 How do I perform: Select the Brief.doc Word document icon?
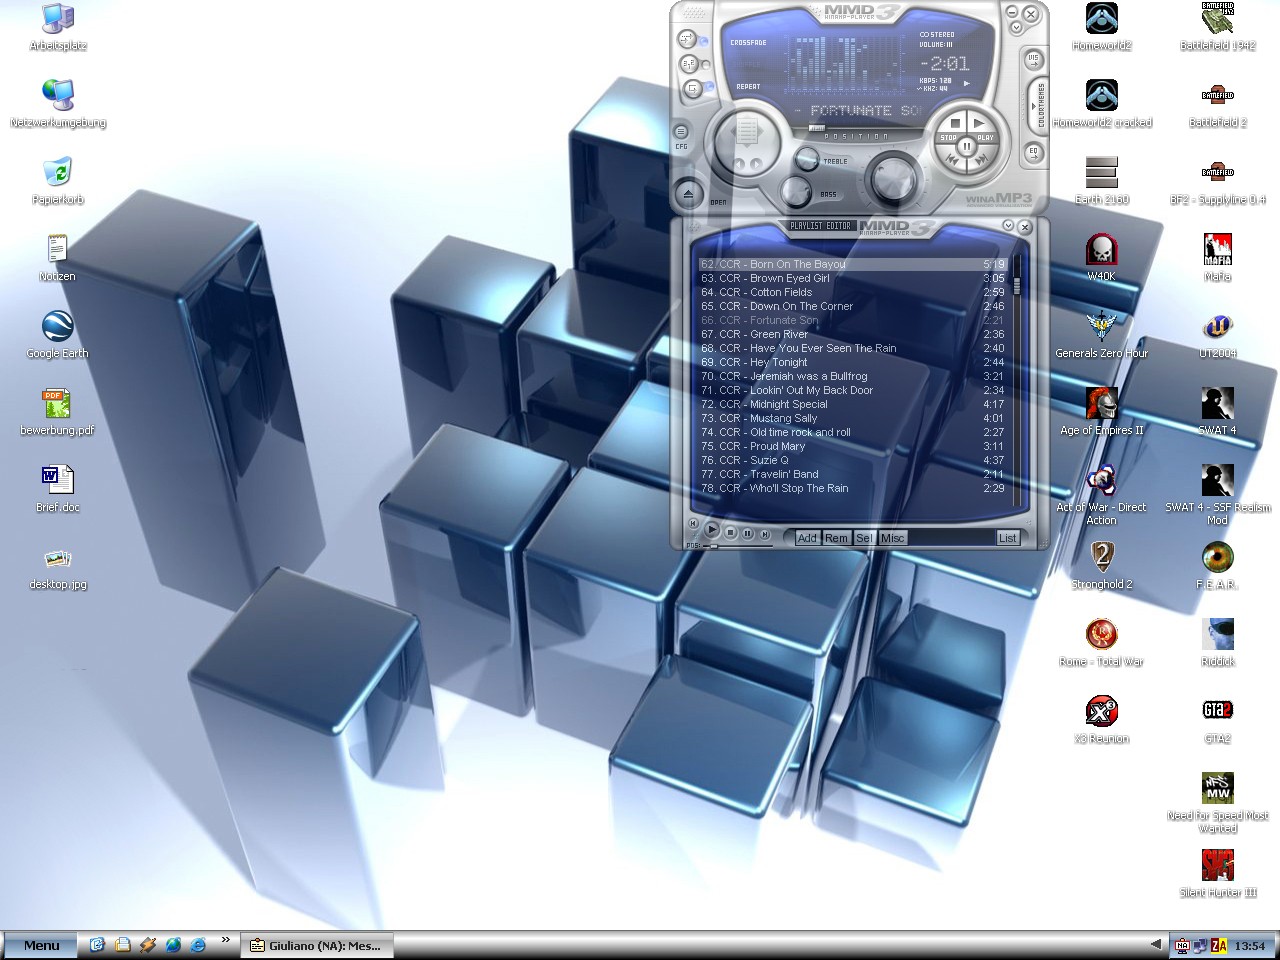tap(58, 489)
